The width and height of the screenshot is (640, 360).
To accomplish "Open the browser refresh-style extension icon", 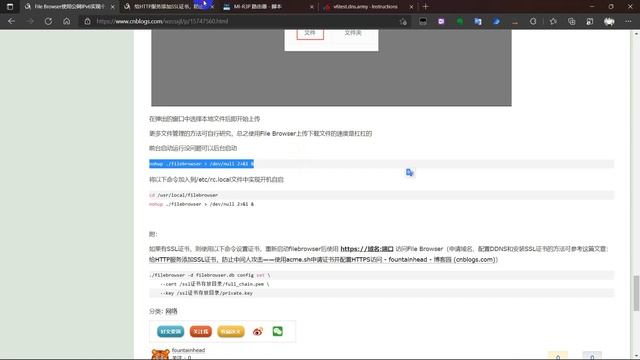I will pos(533,21).
